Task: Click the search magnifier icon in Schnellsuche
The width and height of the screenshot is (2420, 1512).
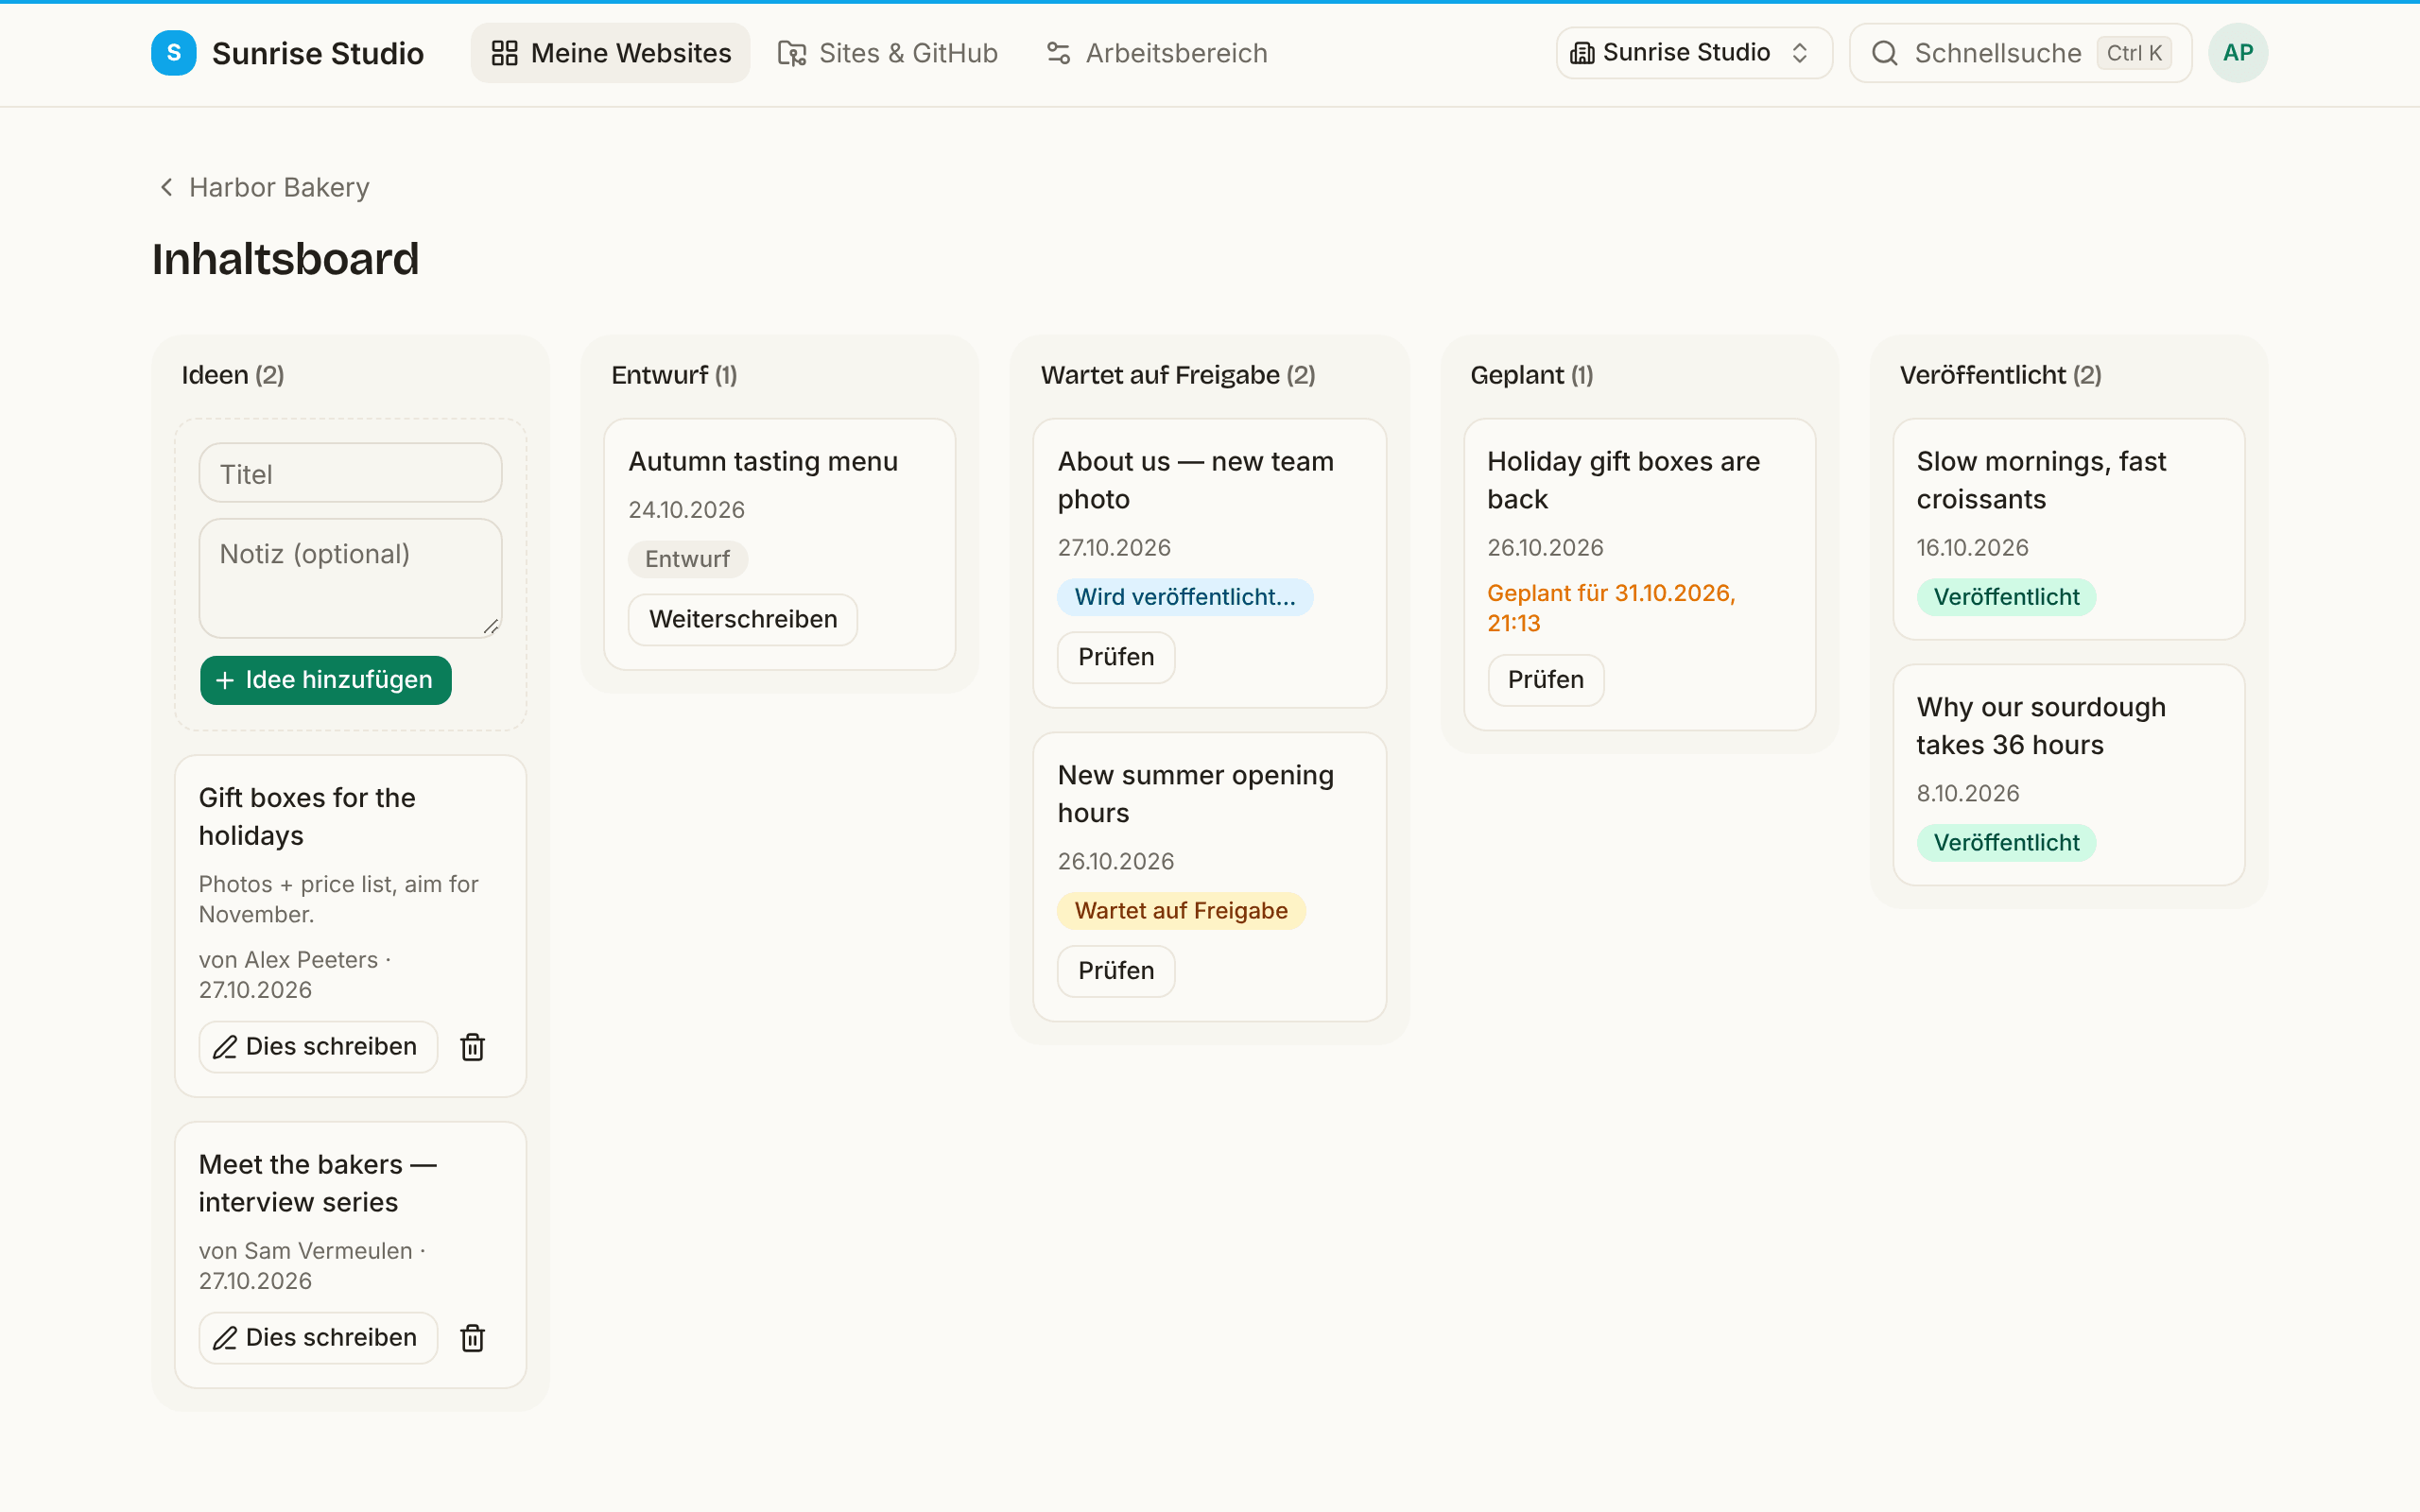Action: click(x=1884, y=53)
